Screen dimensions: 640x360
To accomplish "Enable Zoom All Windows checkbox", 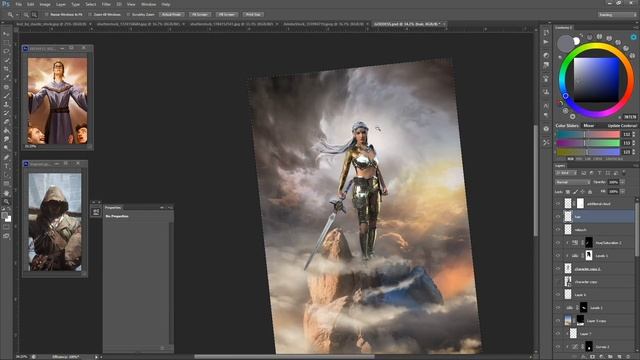I will 90,15.
